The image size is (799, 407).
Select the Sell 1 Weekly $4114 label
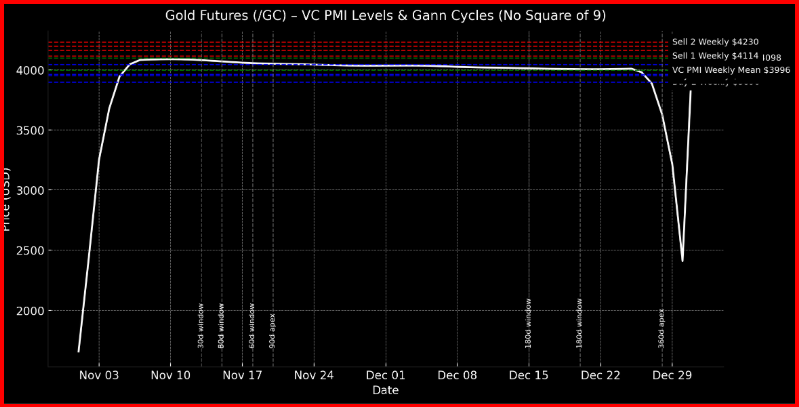715,56
